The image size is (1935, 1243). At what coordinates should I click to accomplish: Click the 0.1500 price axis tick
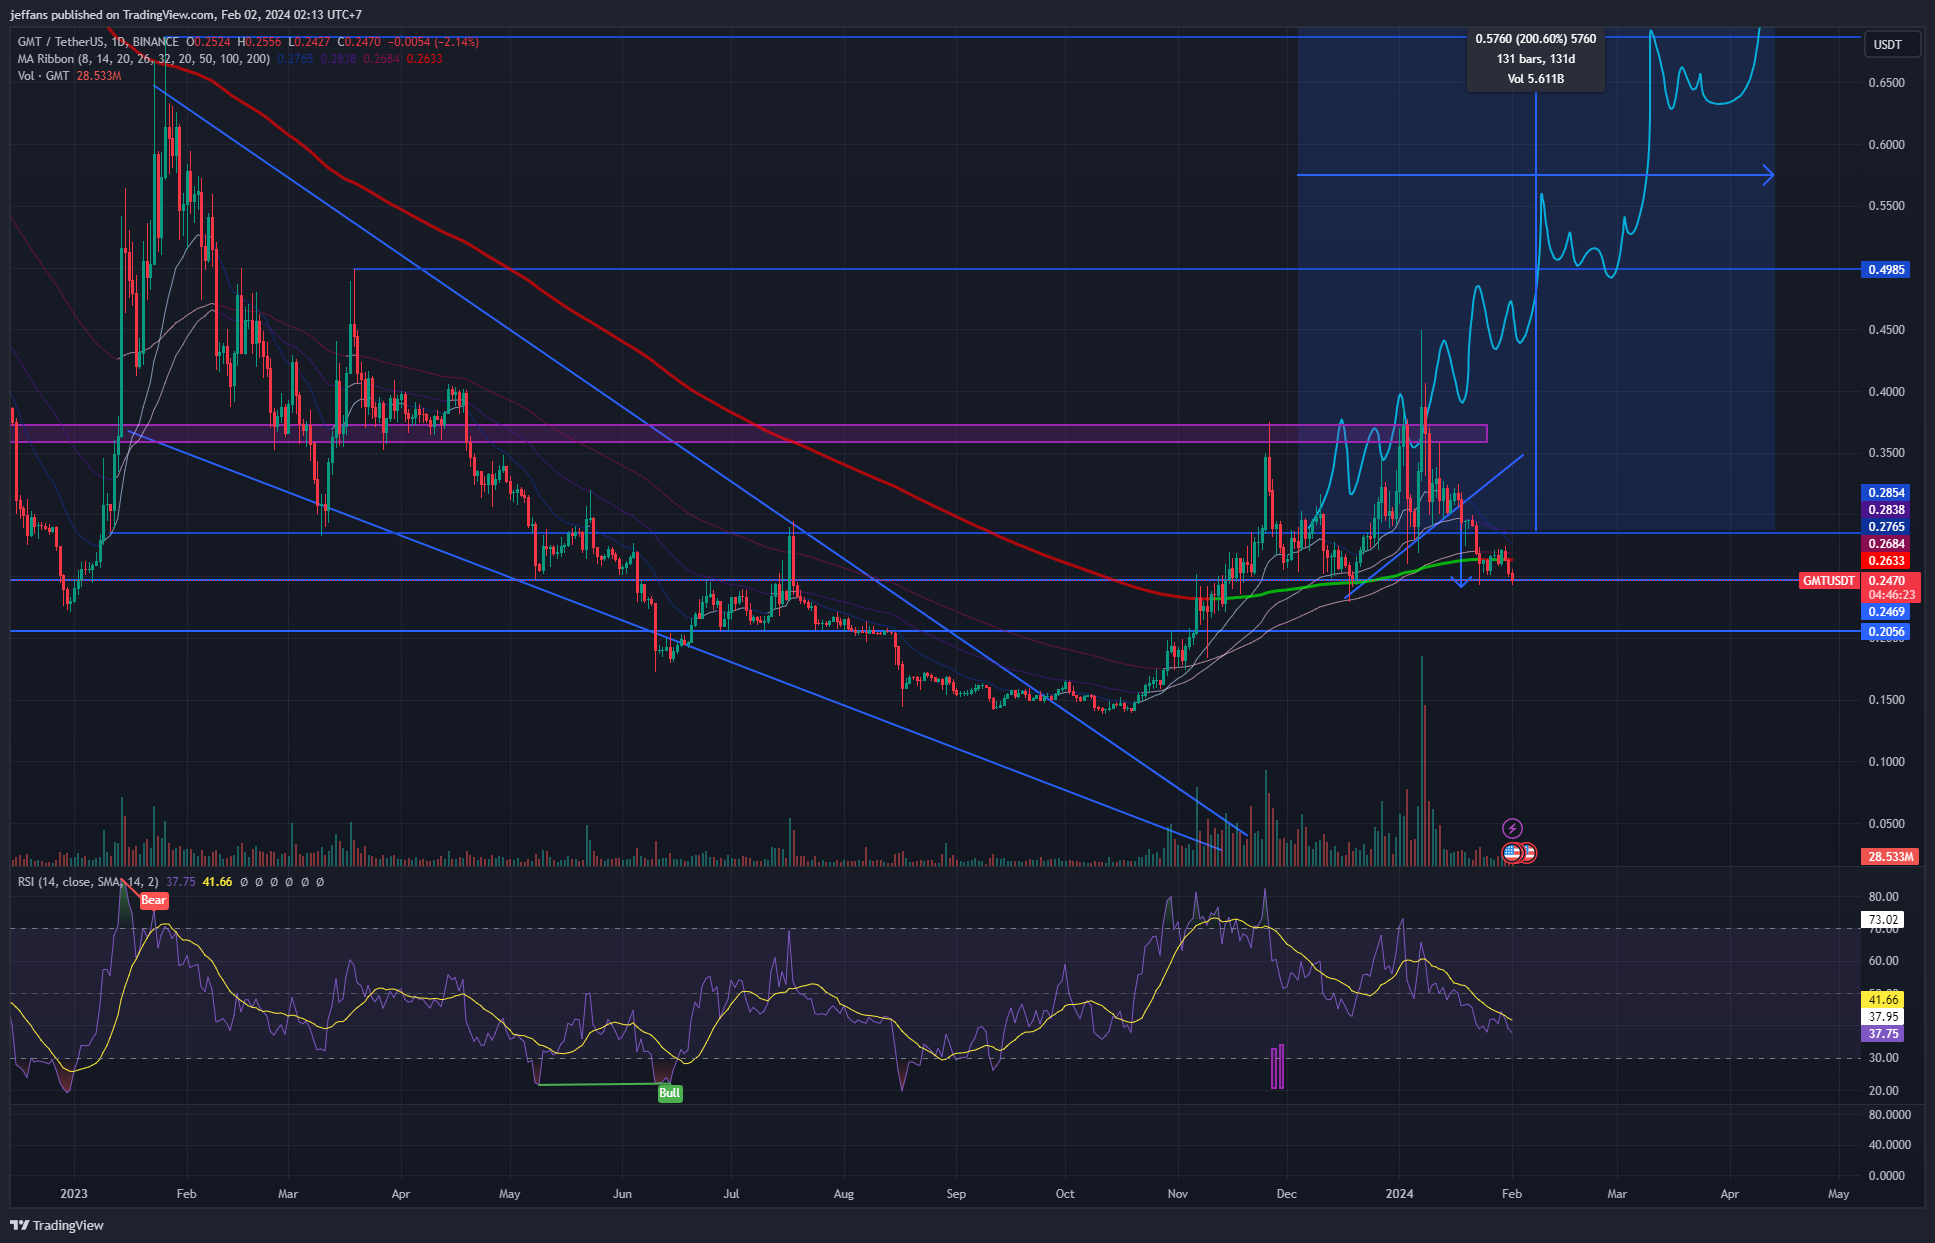(1887, 700)
